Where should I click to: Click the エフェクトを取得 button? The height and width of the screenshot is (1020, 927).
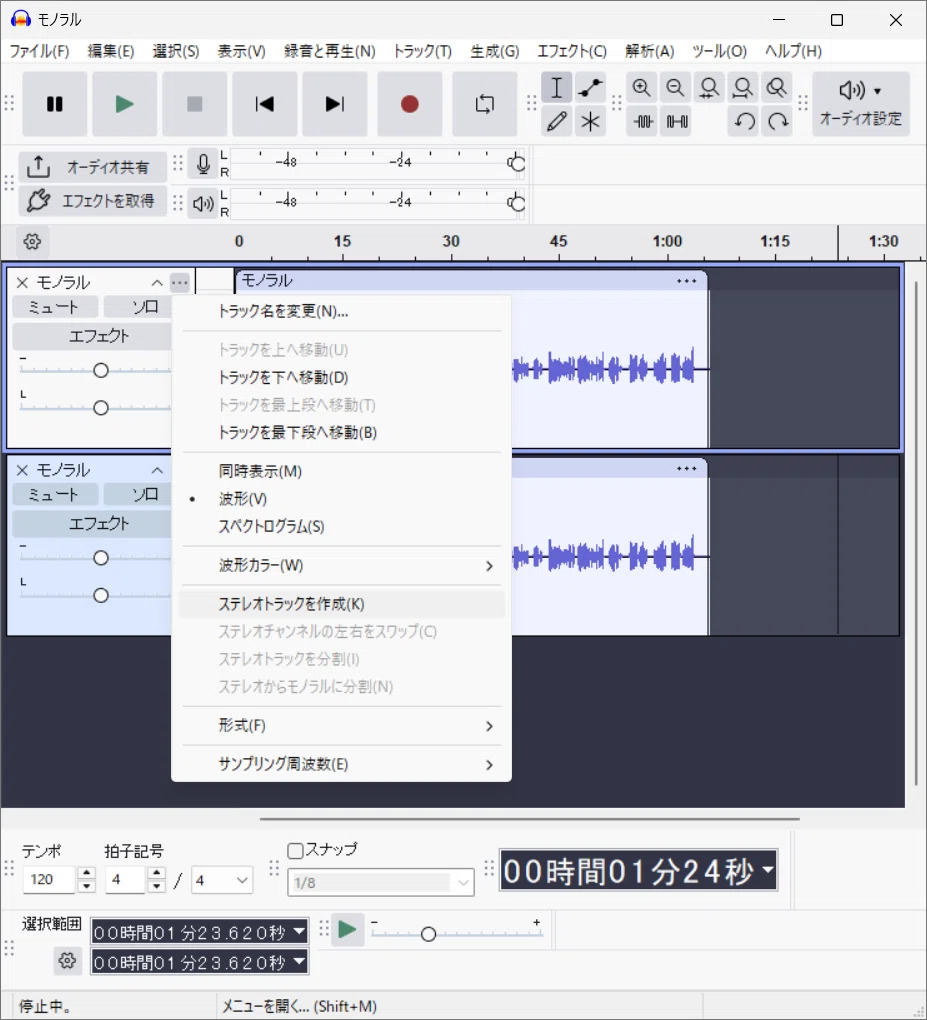(x=92, y=200)
